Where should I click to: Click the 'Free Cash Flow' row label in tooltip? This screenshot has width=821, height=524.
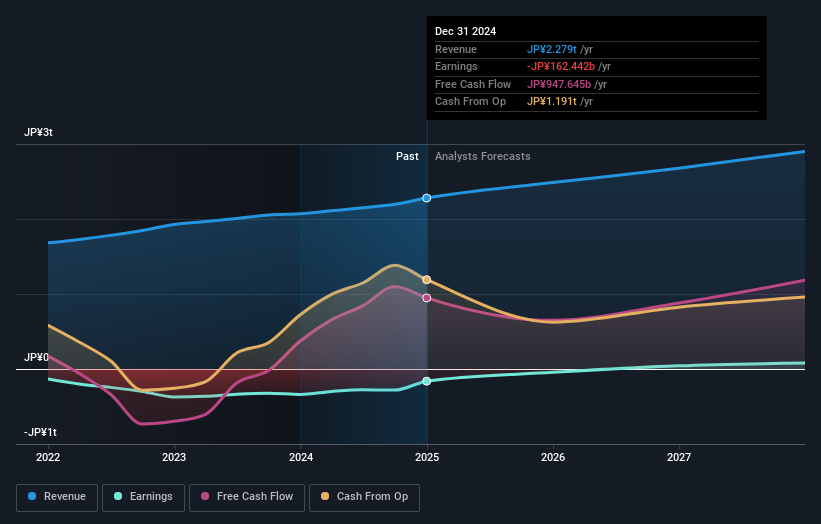pyautogui.click(x=473, y=84)
